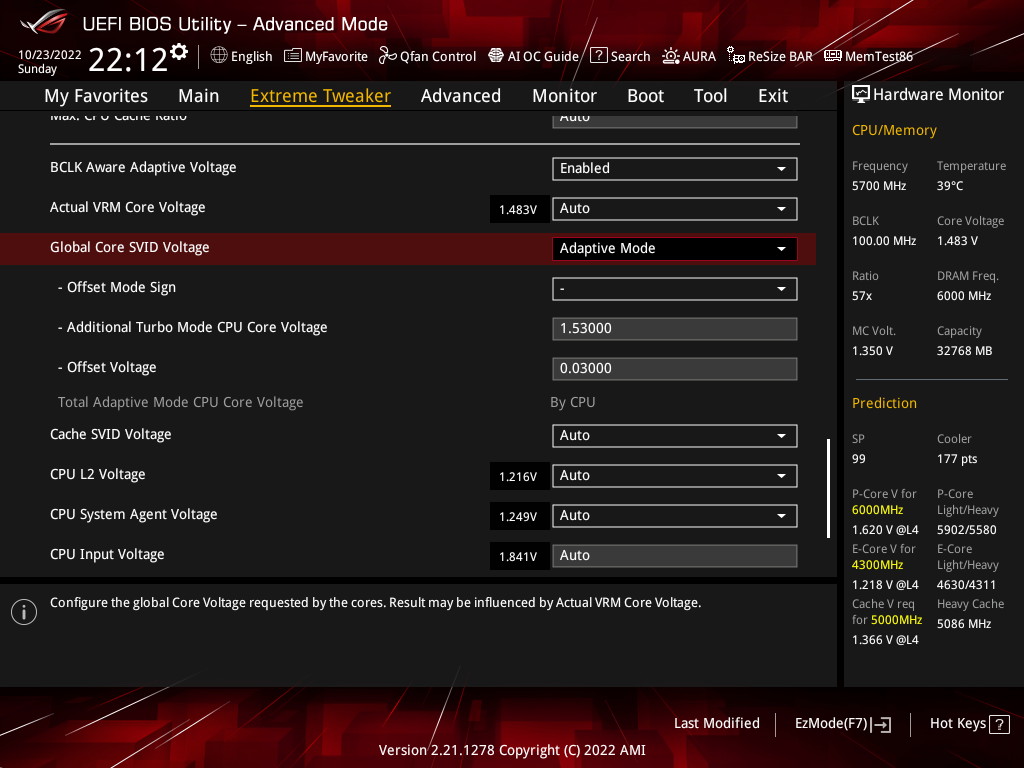
Task: Open MyFavorite list icon
Action: coord(293,56)
